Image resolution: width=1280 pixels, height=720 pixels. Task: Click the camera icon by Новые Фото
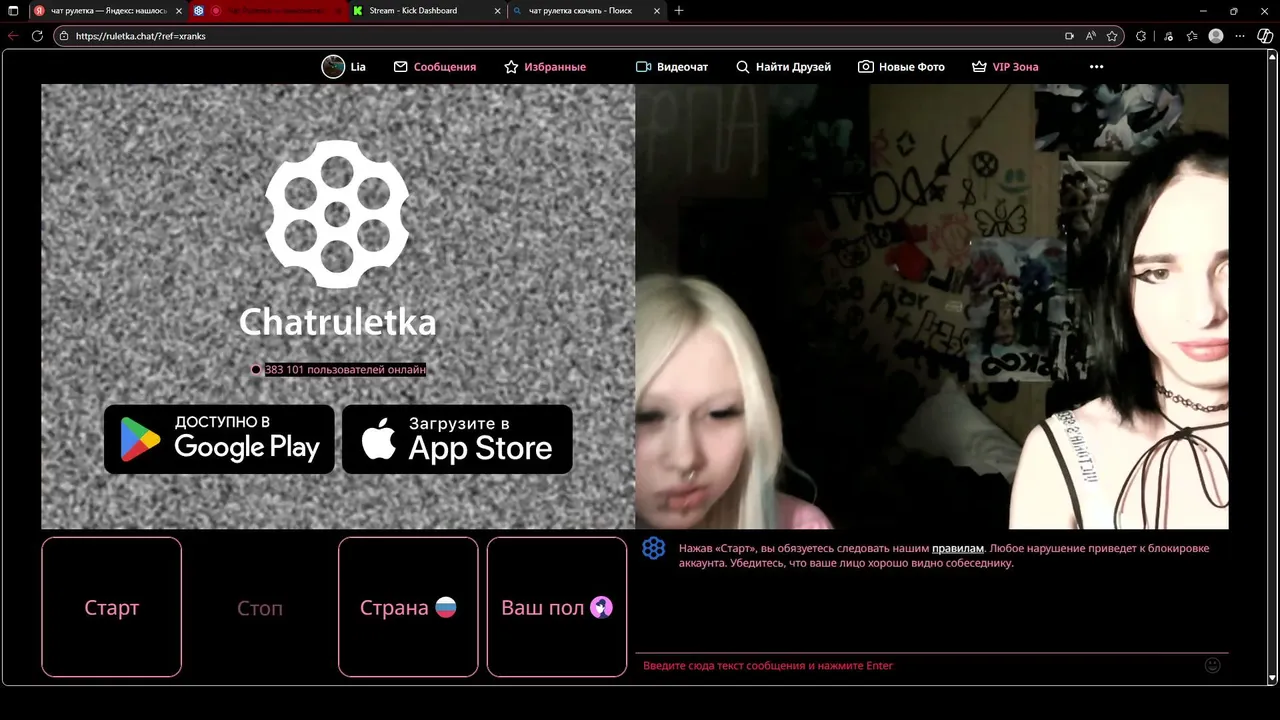click(866, 67)
